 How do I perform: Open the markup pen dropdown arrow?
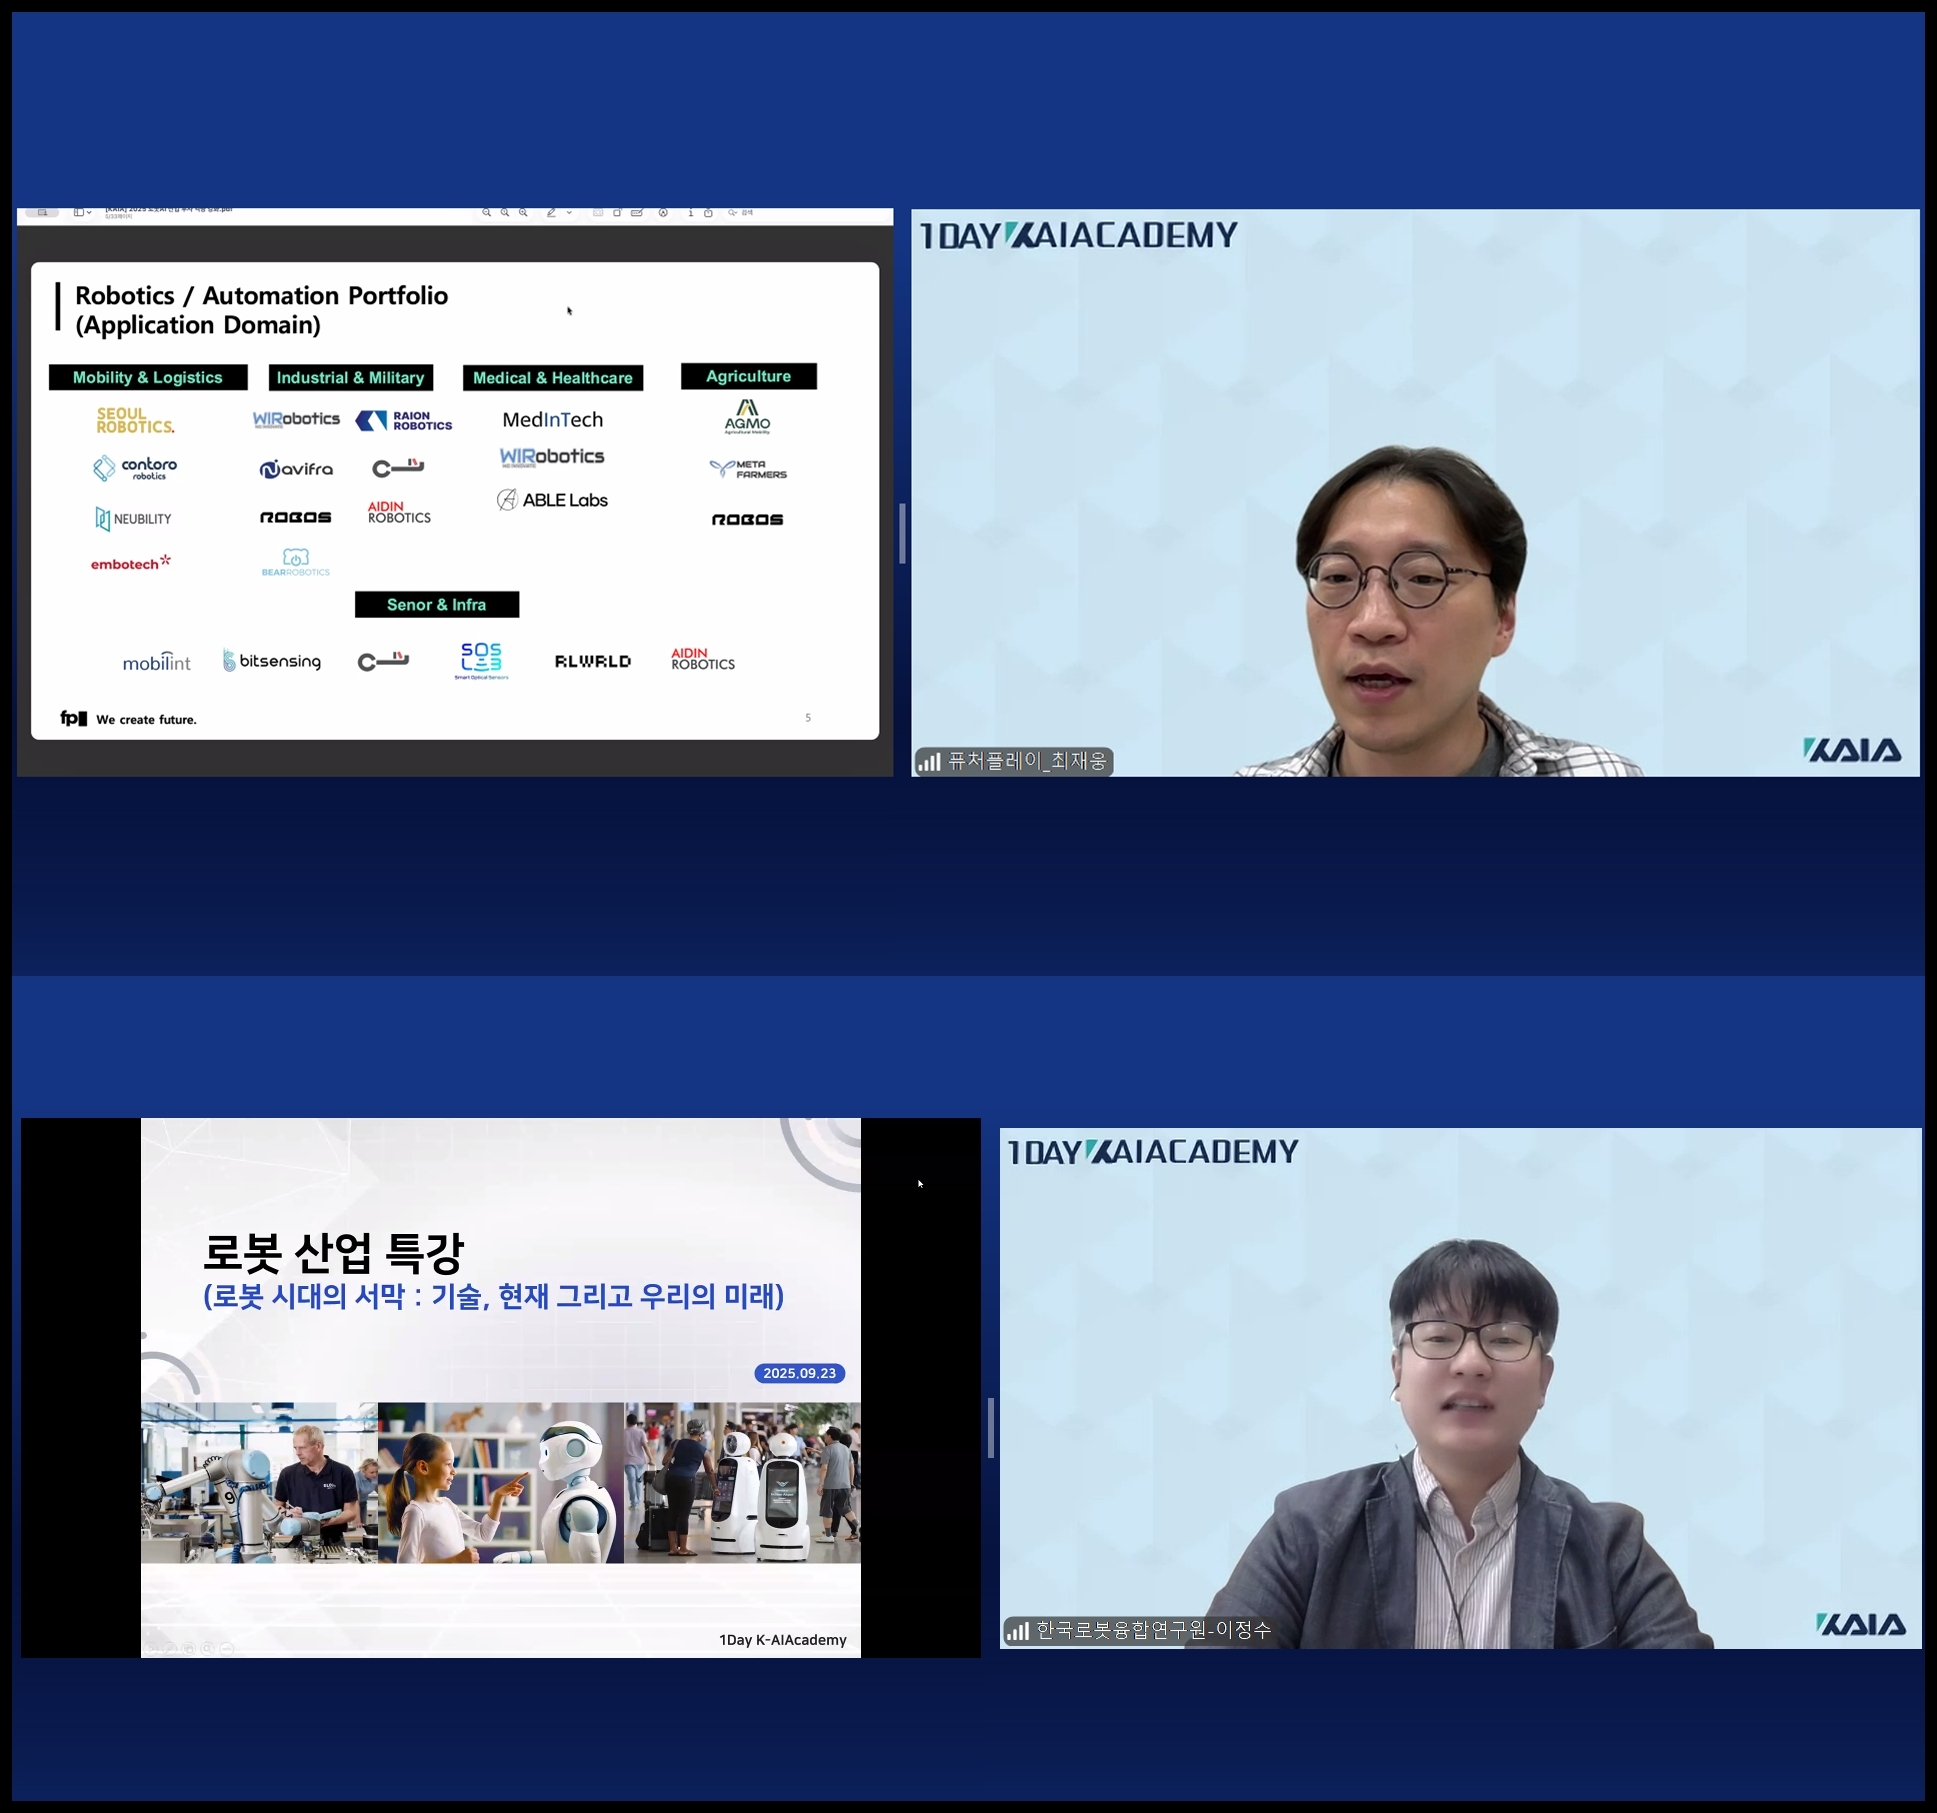click(569, 212)
